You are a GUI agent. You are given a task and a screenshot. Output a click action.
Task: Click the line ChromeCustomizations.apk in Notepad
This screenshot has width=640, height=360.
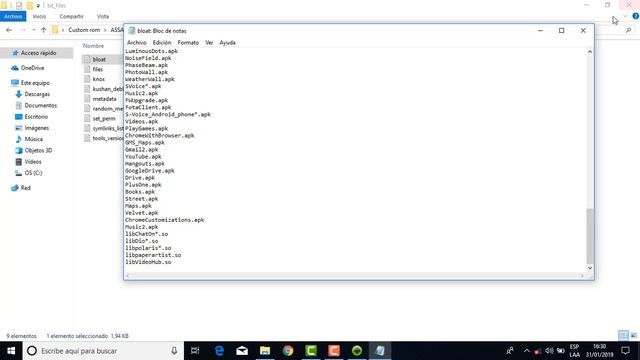(164, 220)
